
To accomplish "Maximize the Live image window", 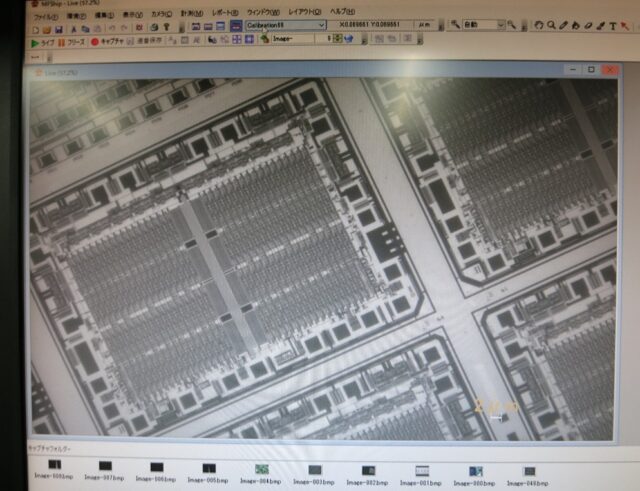I will pyautogui.click(x=591, y=70).
